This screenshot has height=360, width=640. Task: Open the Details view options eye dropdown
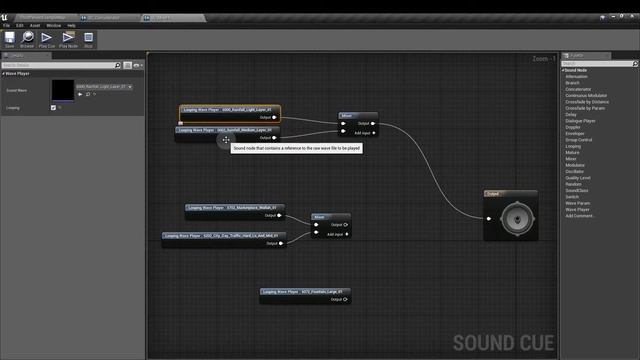138,65
